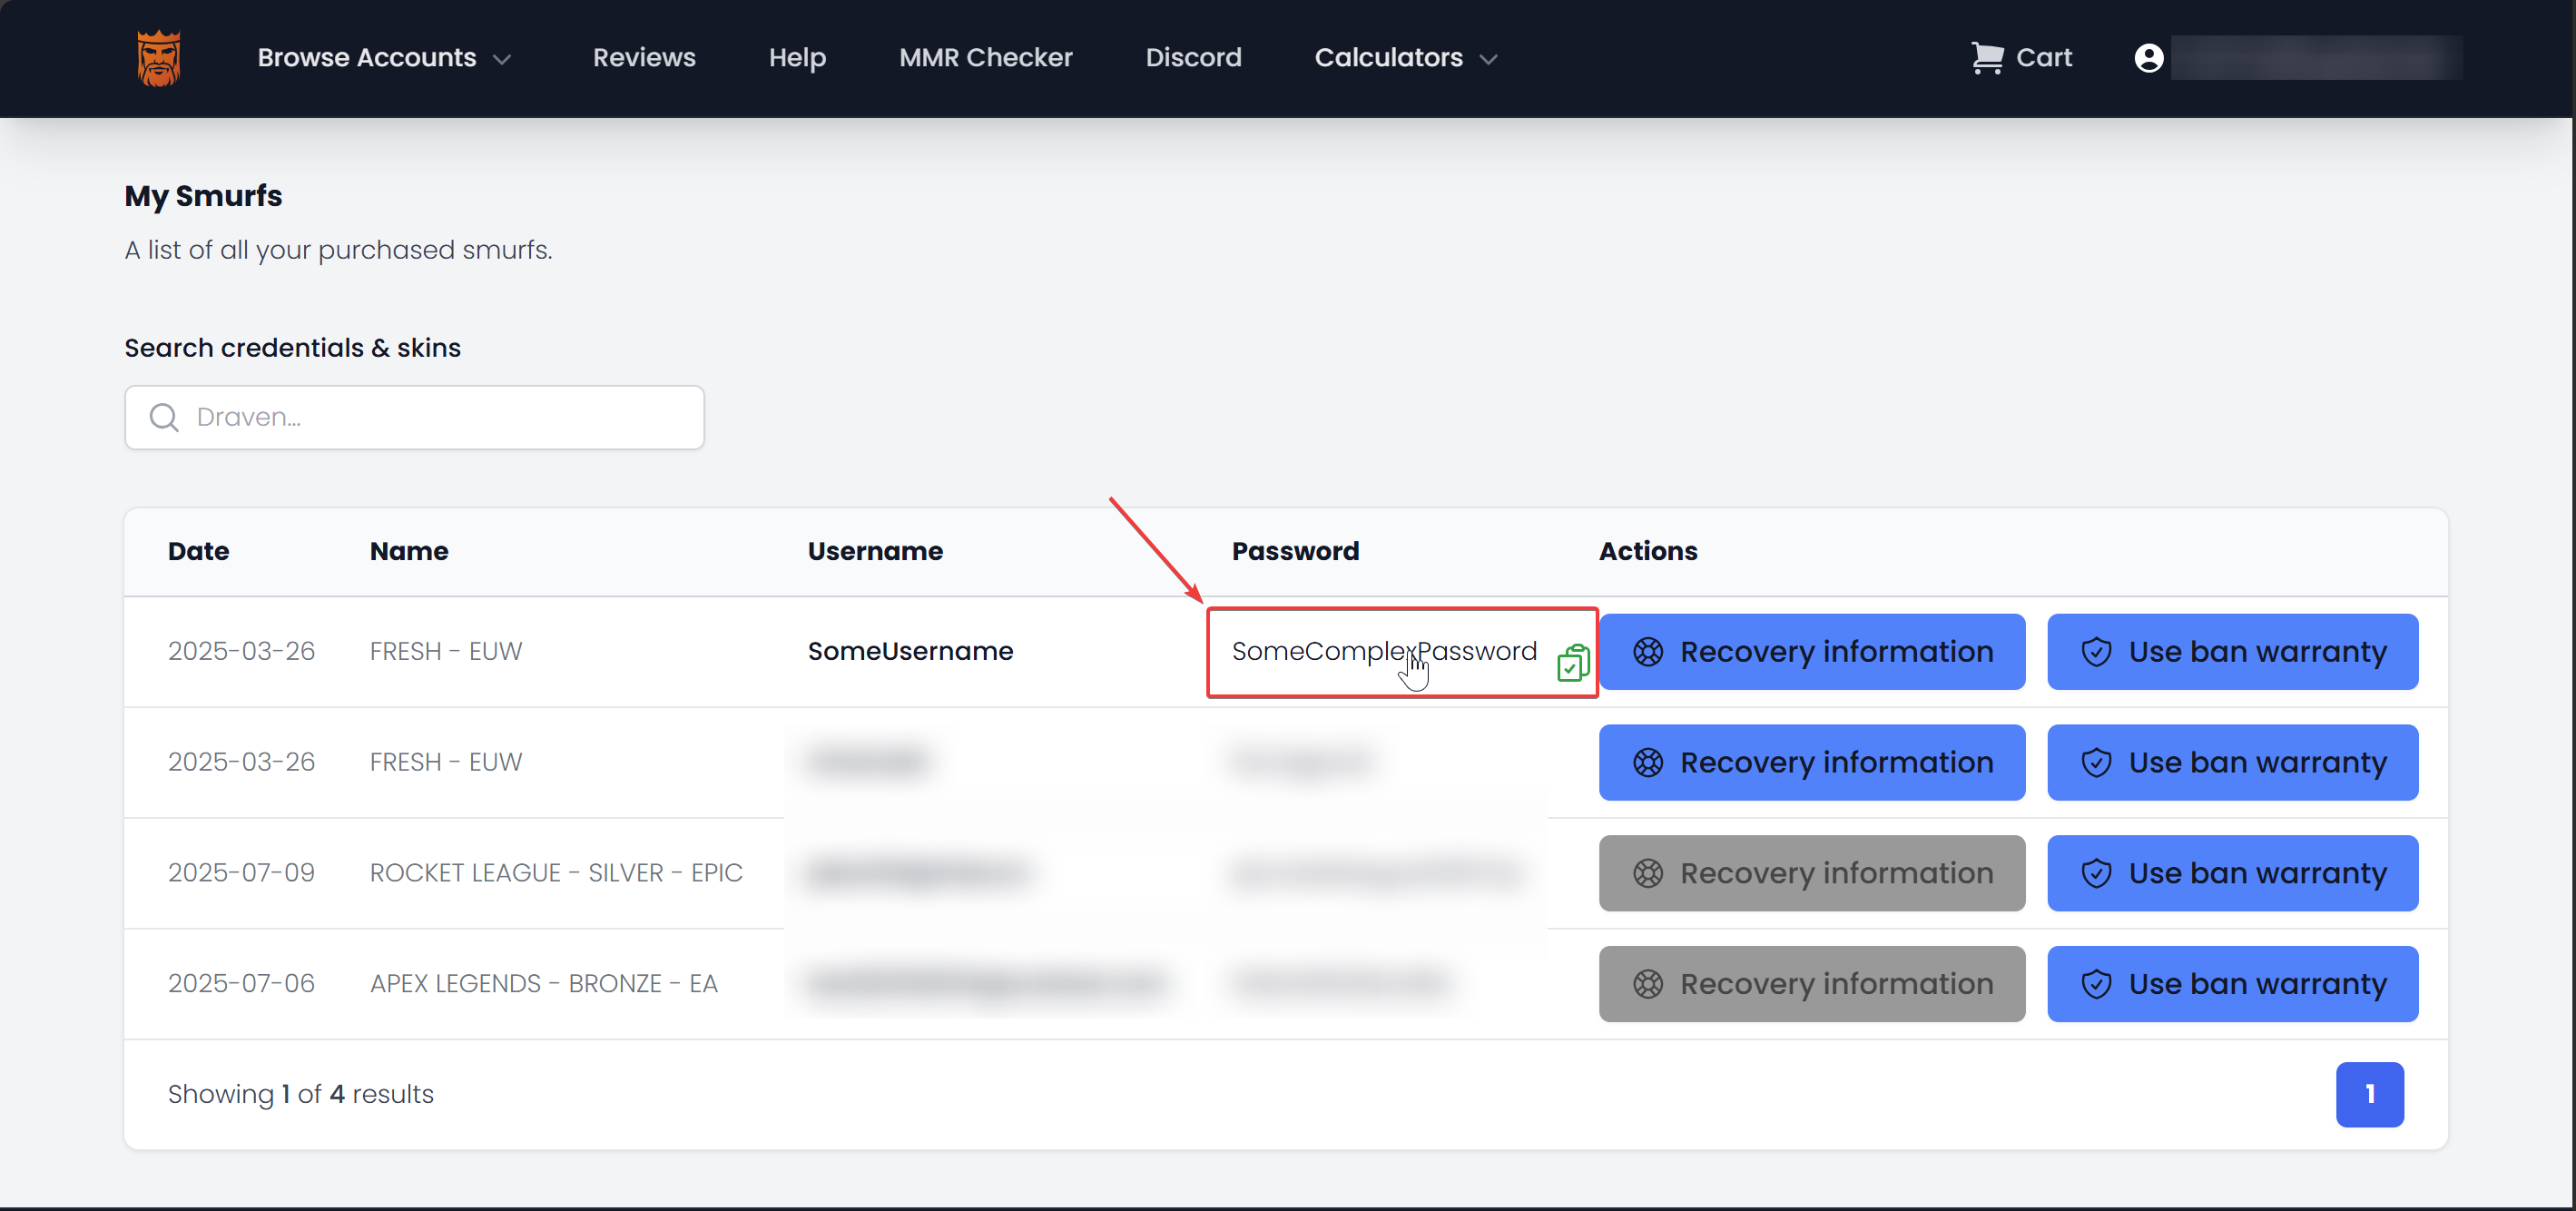Go to the Help menu item
This screenshot has width=2576, height=1211.
[797, 58]
